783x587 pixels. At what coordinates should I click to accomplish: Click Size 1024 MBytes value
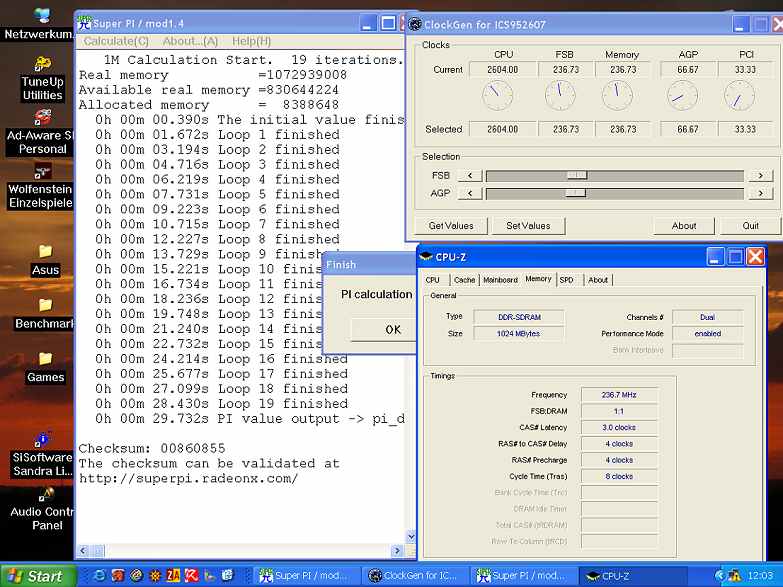click(519, 334)
